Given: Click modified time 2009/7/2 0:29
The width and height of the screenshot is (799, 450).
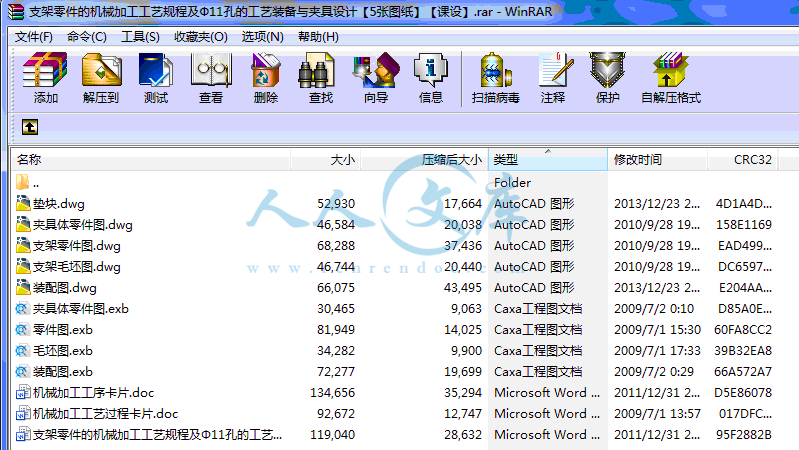Looking at the screenshot, I should point(654,371).
